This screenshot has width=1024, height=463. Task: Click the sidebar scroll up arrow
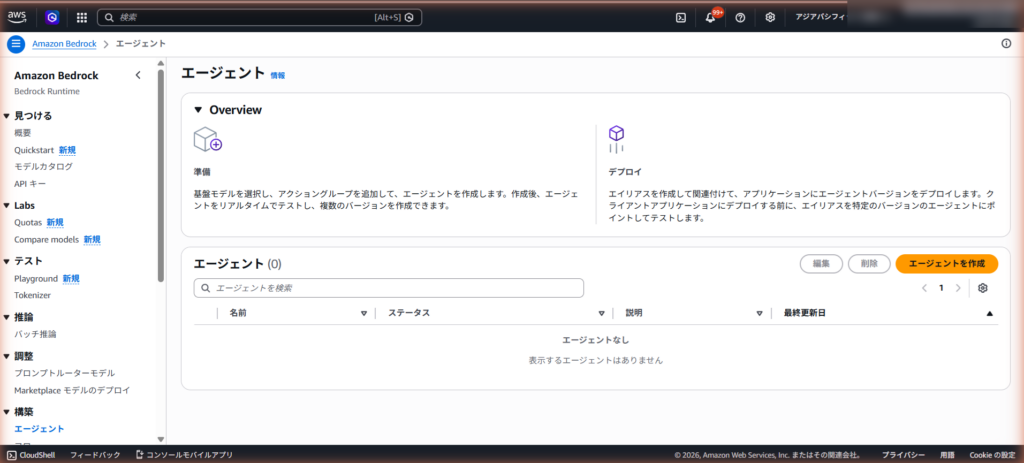click(x=161, y=63)
